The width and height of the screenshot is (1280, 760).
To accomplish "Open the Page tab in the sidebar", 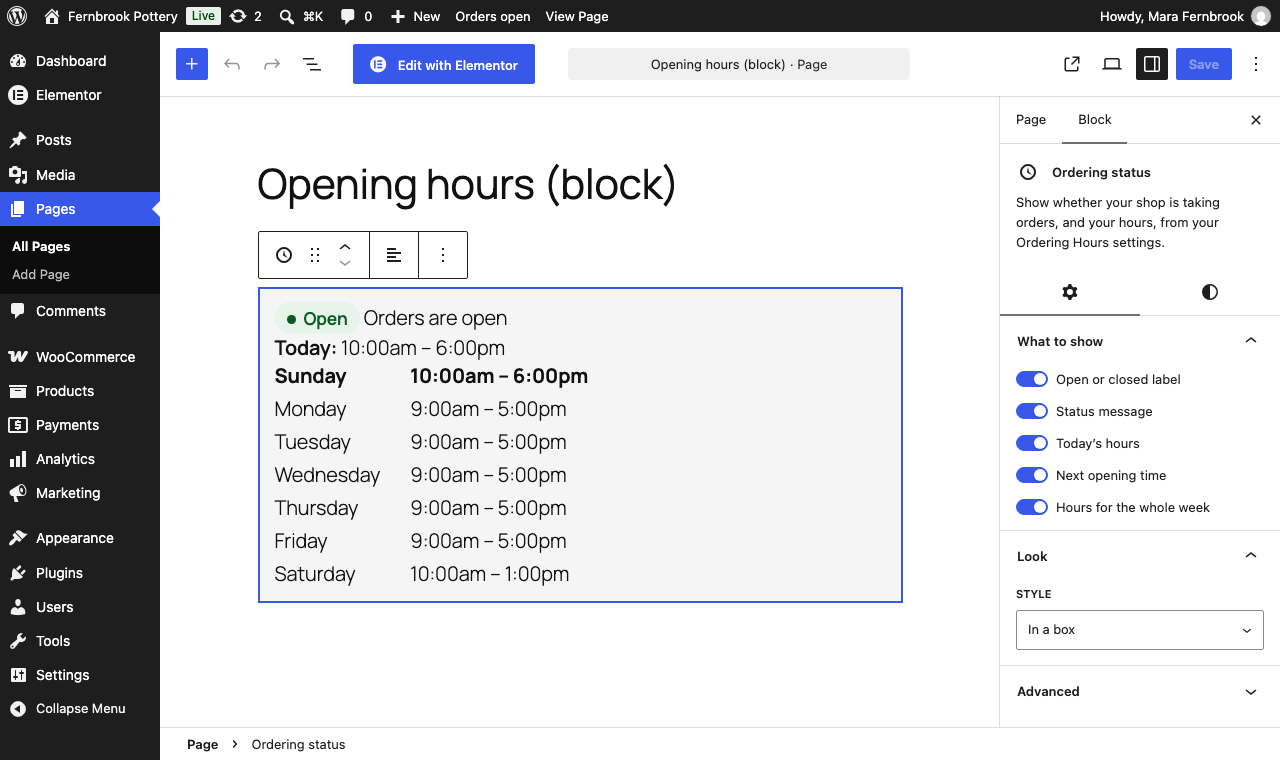I will [1031, 119].
